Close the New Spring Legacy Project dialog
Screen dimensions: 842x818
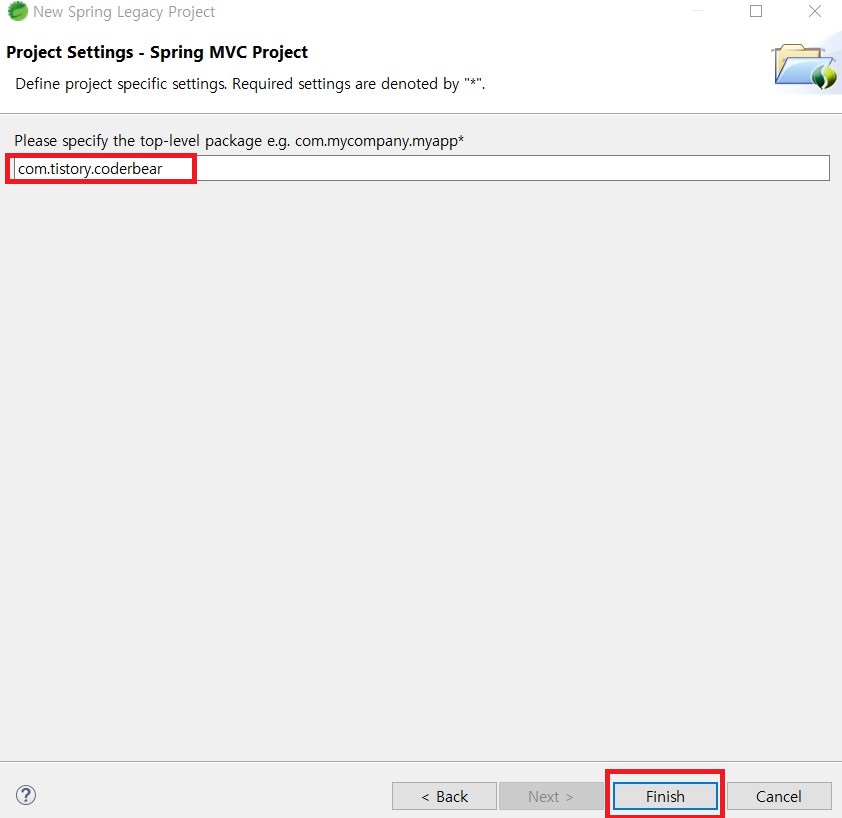tap(815, 11)
